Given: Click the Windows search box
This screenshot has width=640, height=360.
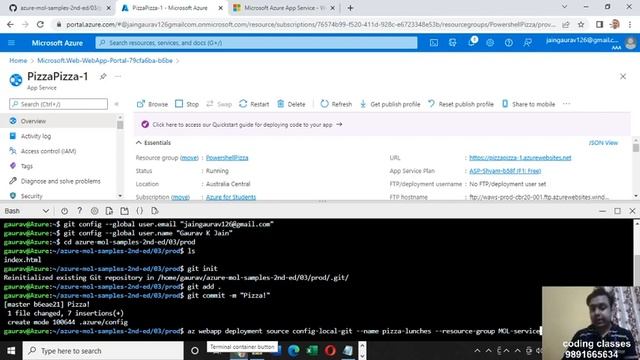Looking at the screenshot, I should pyautogui.click(x=103, y=351).
